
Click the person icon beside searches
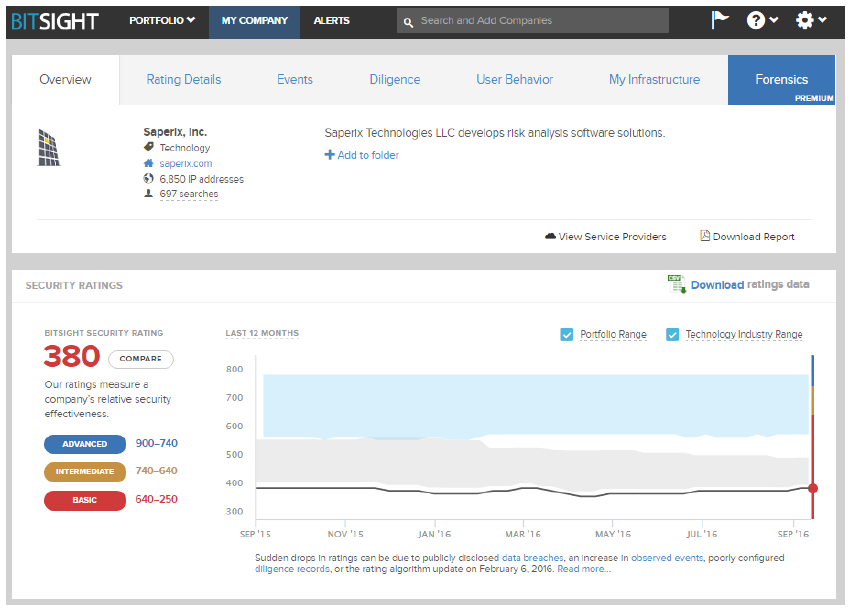tap(149, 193)
